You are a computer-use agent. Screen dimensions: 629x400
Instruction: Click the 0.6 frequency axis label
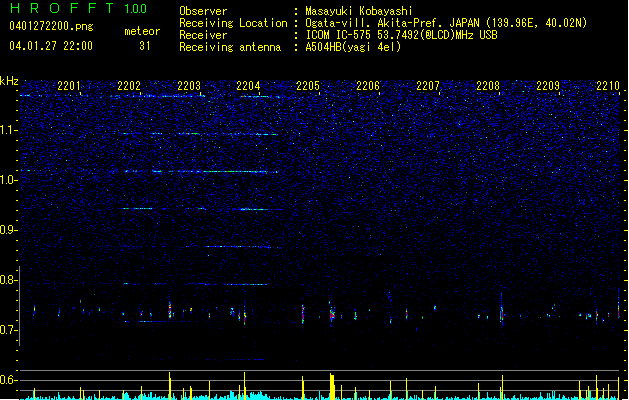9,380
